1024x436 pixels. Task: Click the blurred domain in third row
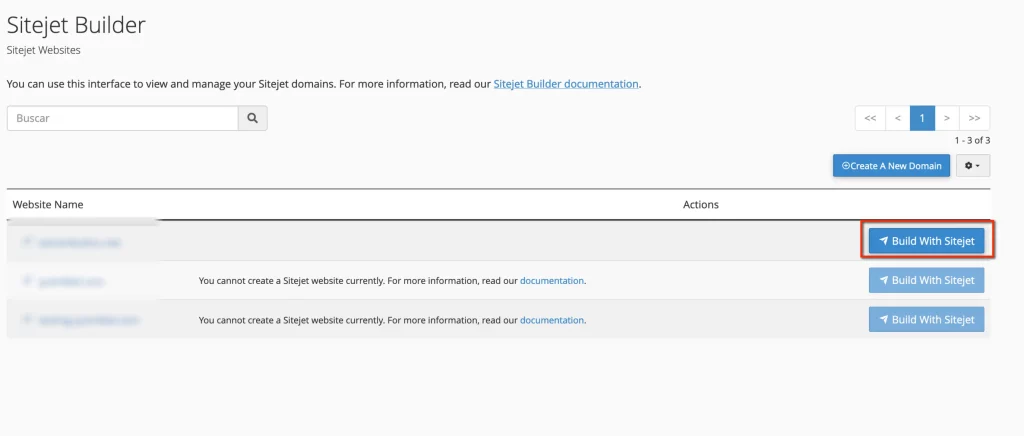coord(89,320)
